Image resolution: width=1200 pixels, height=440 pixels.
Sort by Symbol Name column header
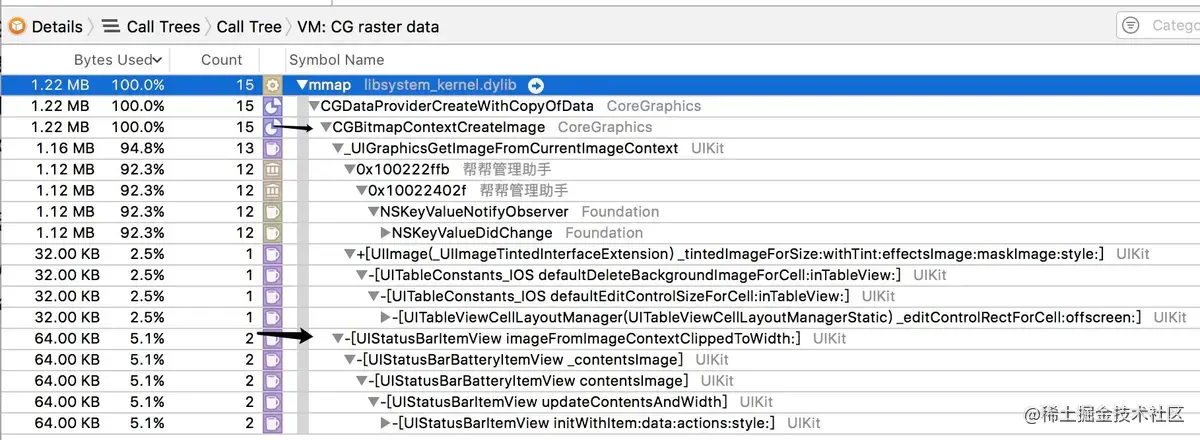point(337,60)
